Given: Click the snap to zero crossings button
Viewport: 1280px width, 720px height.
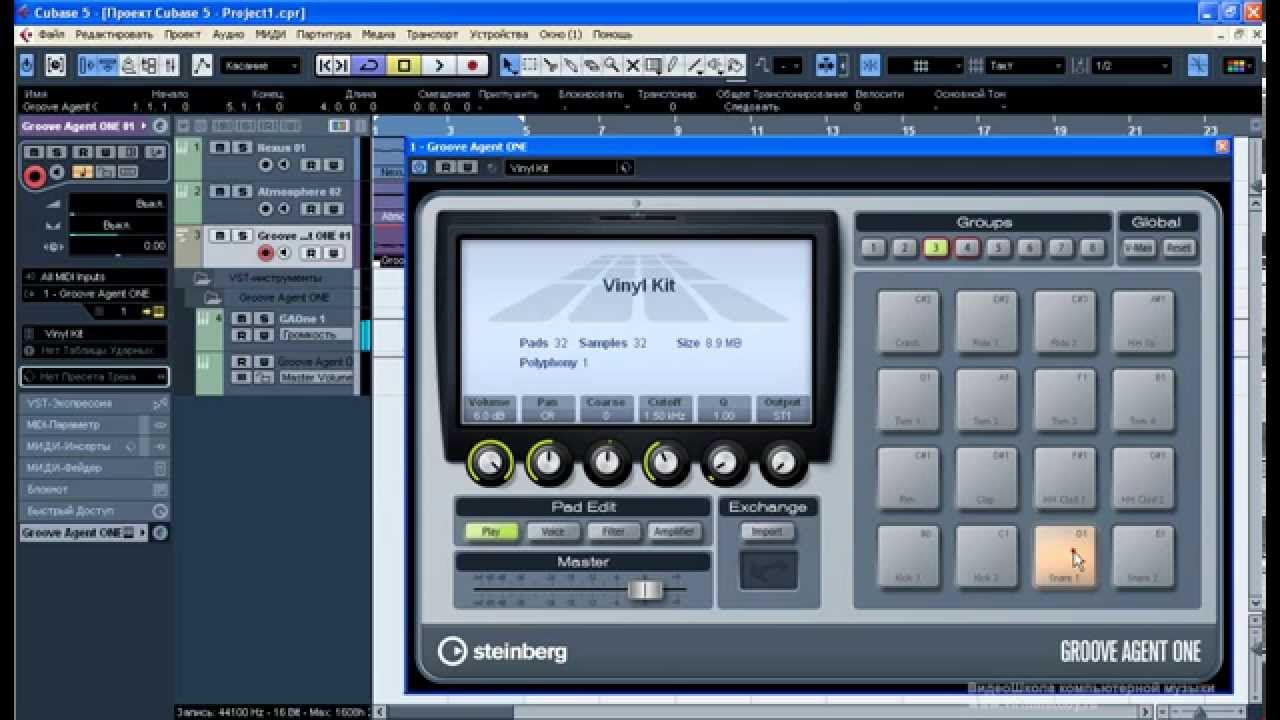Looking at the screenshot, I should (x=1197, y=66).
